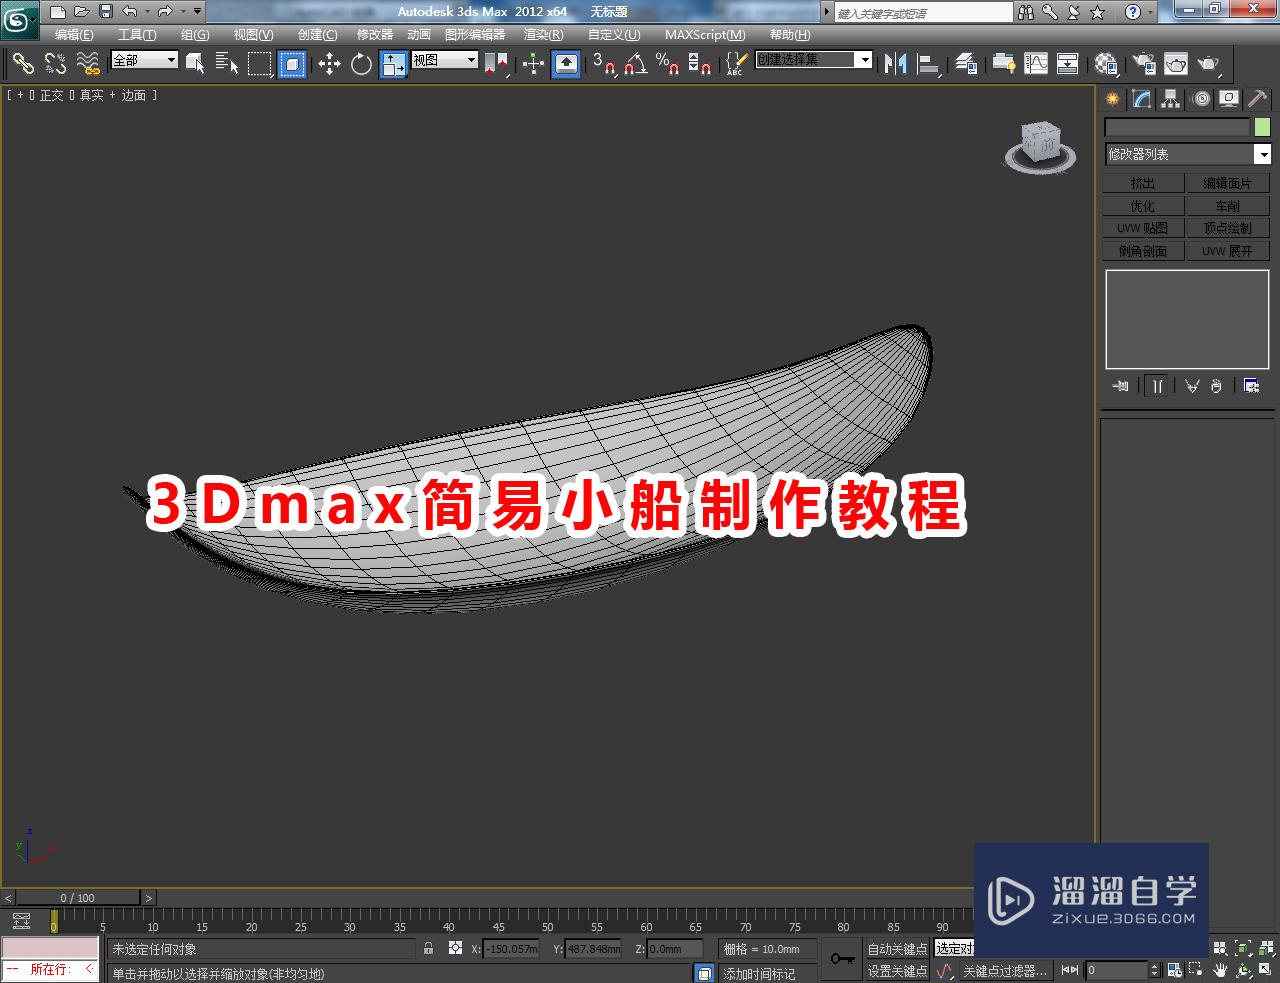
Task: Activate the Select and Scale tool
Action: tap(393, 64)
